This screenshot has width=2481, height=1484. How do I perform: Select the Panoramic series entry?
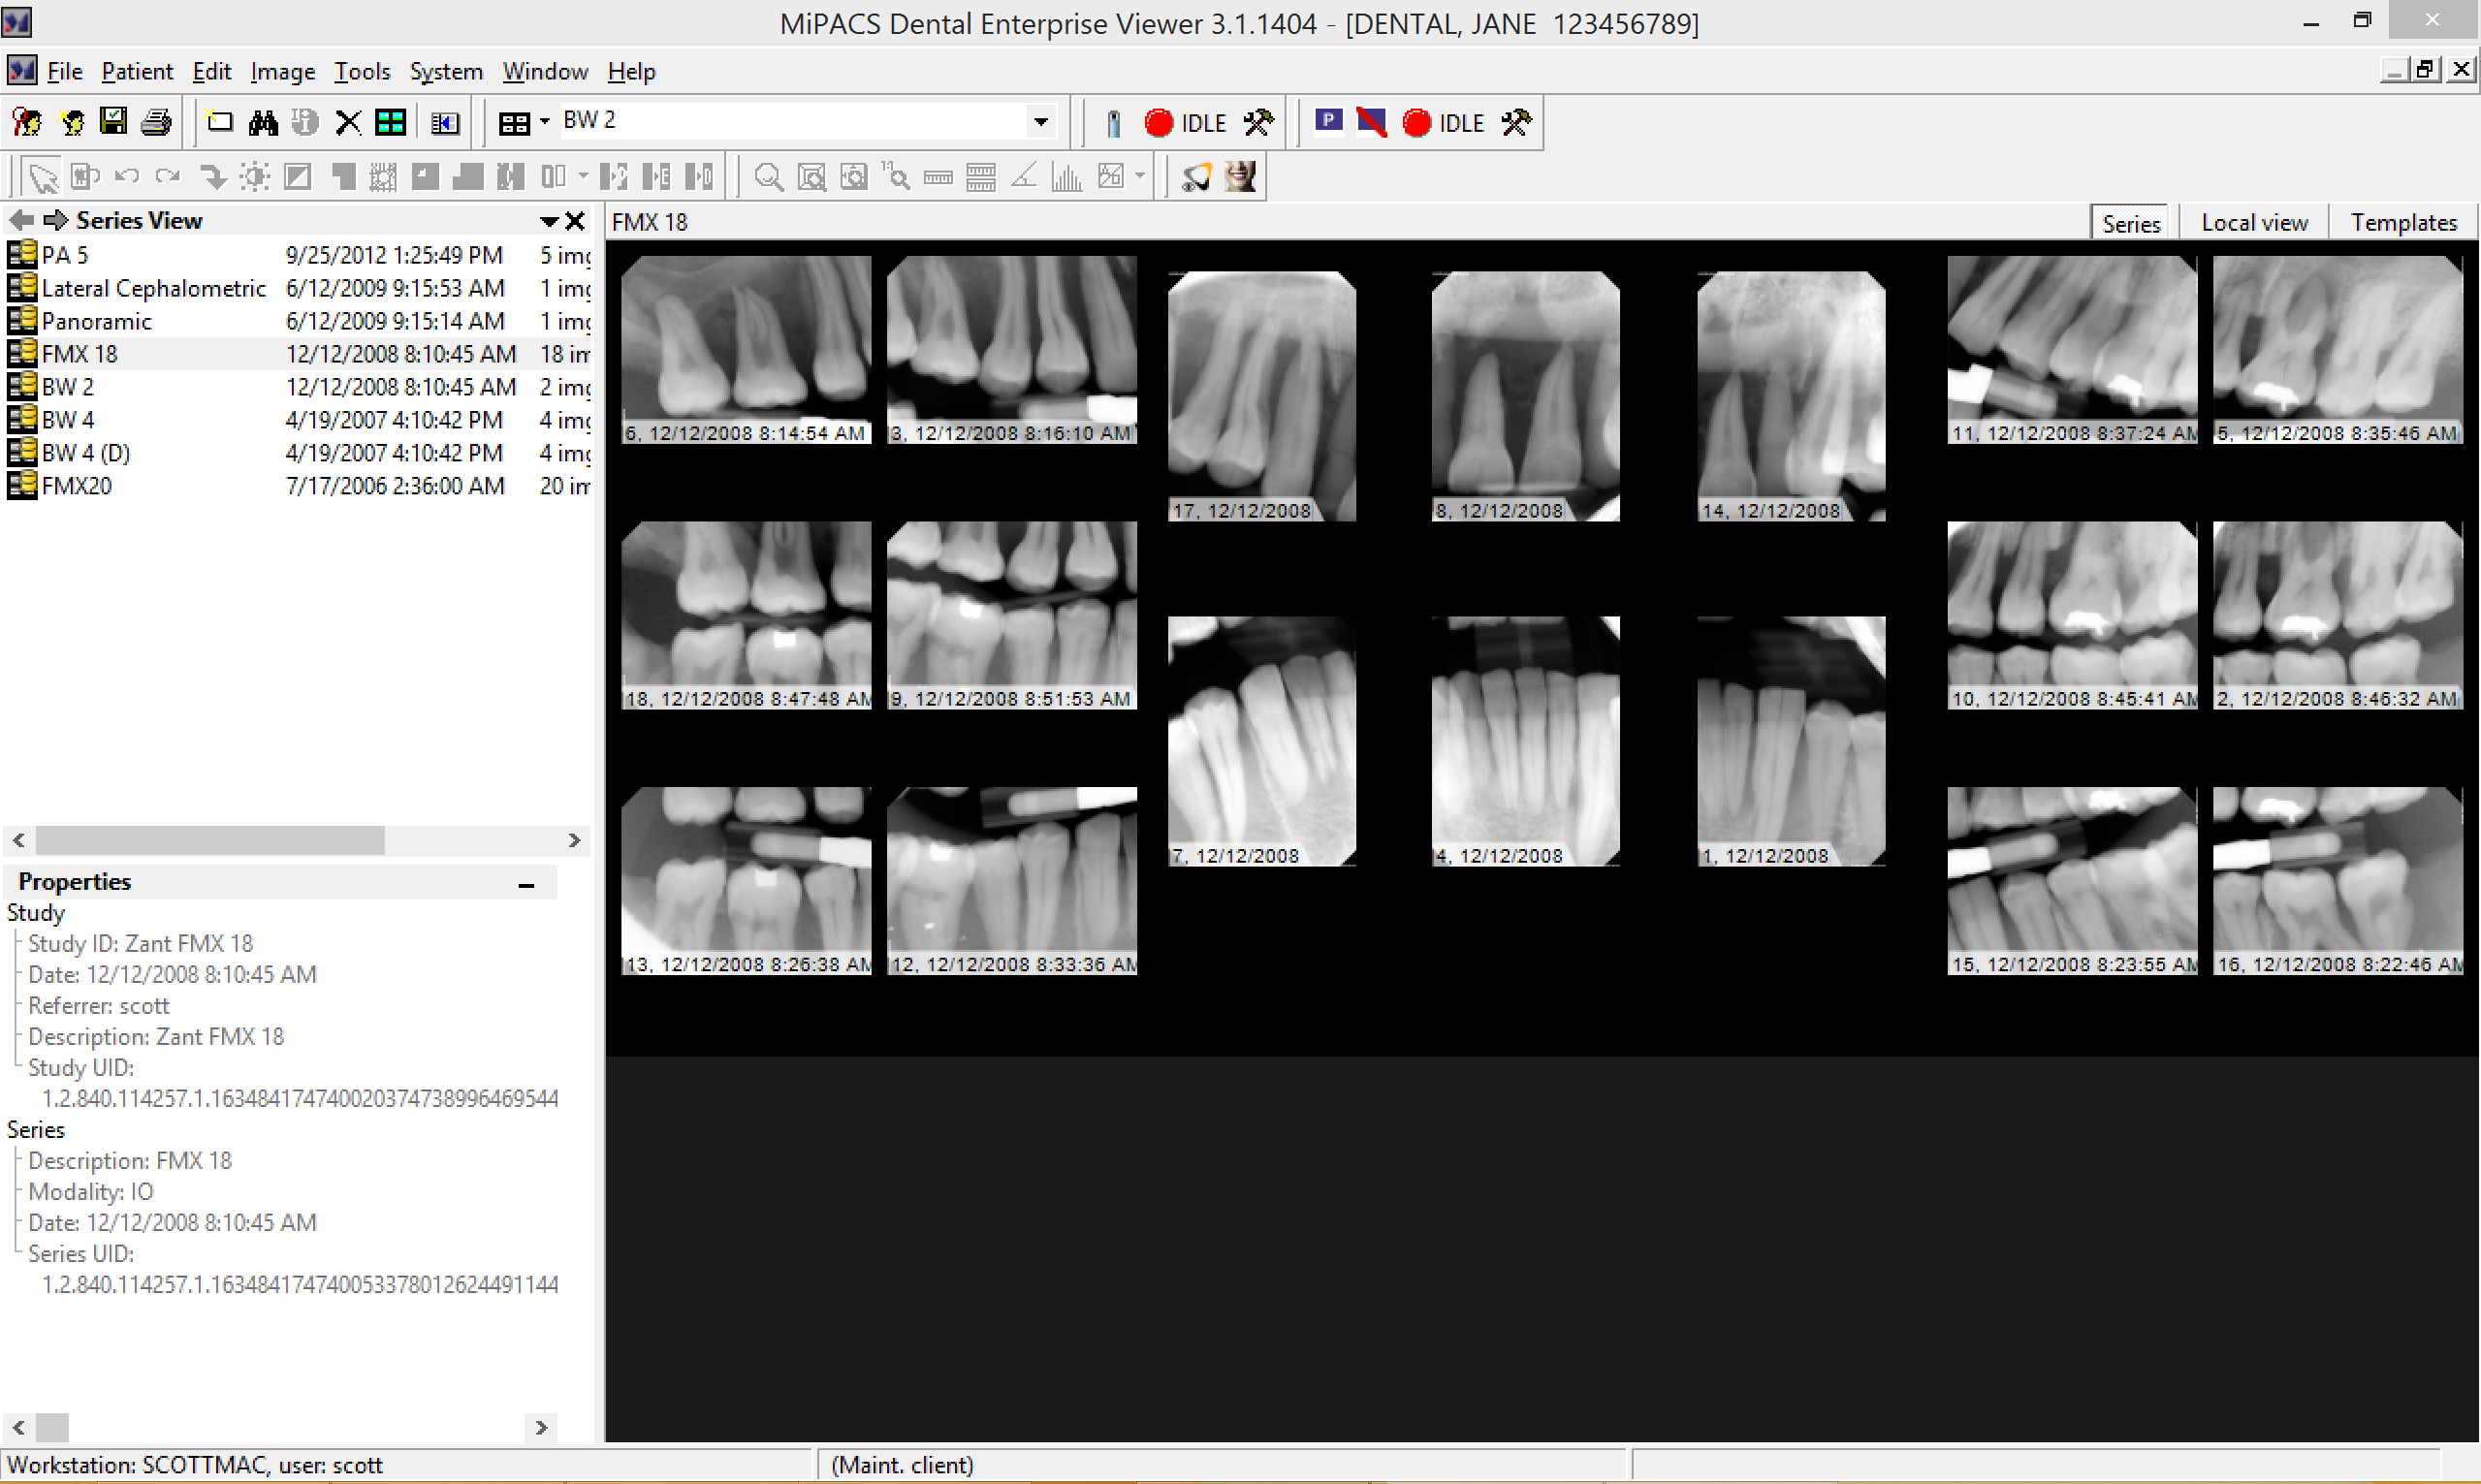point(97,321)
